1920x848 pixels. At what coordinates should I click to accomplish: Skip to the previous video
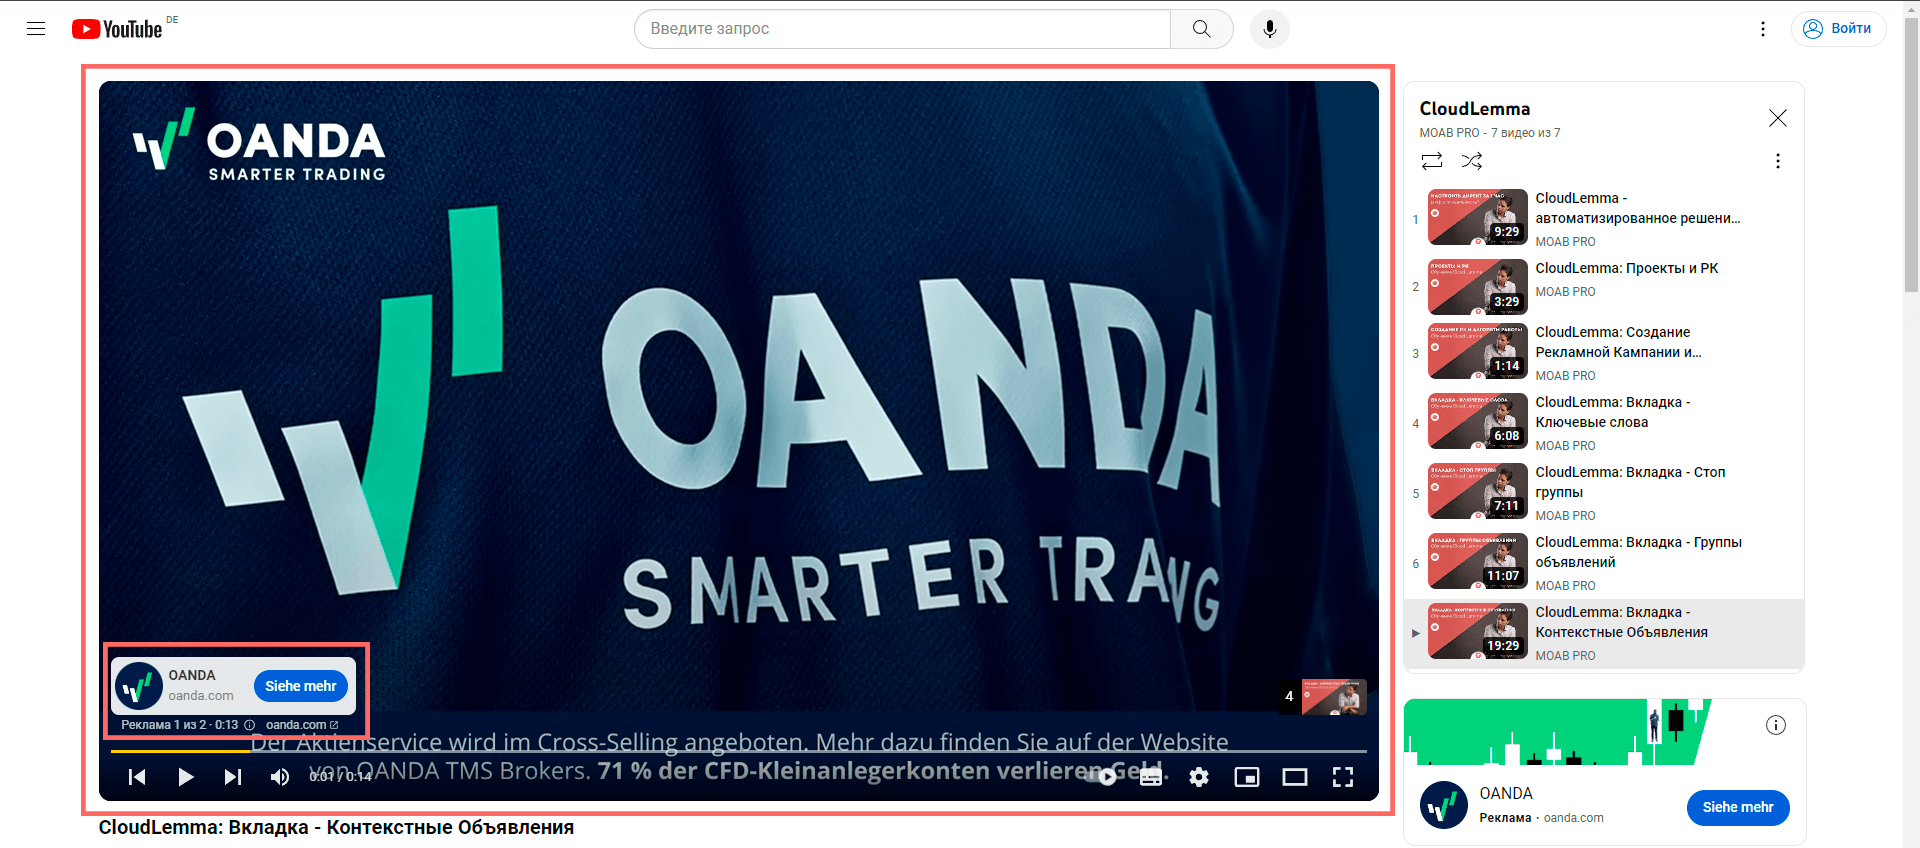pos(138,777)
